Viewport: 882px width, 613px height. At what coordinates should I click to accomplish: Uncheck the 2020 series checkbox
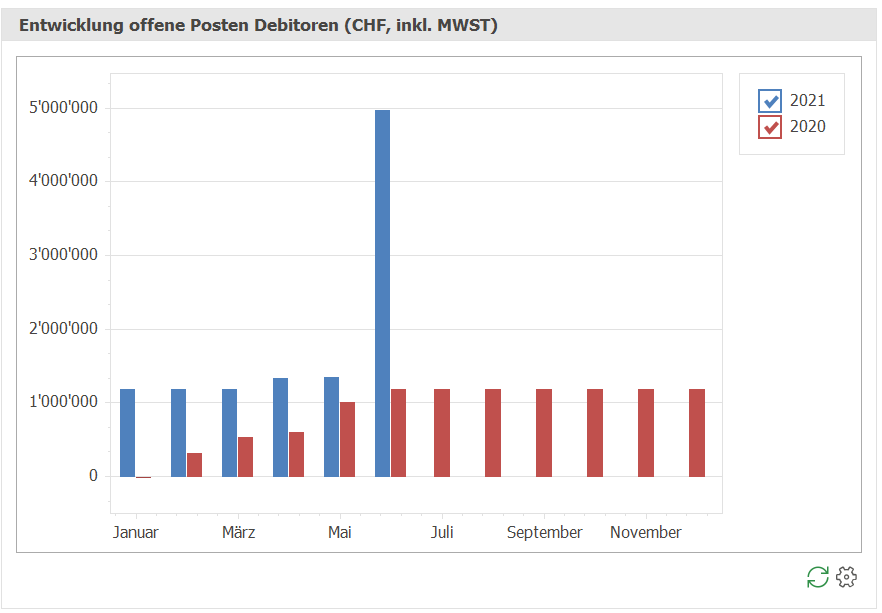[x=770, y=127]
